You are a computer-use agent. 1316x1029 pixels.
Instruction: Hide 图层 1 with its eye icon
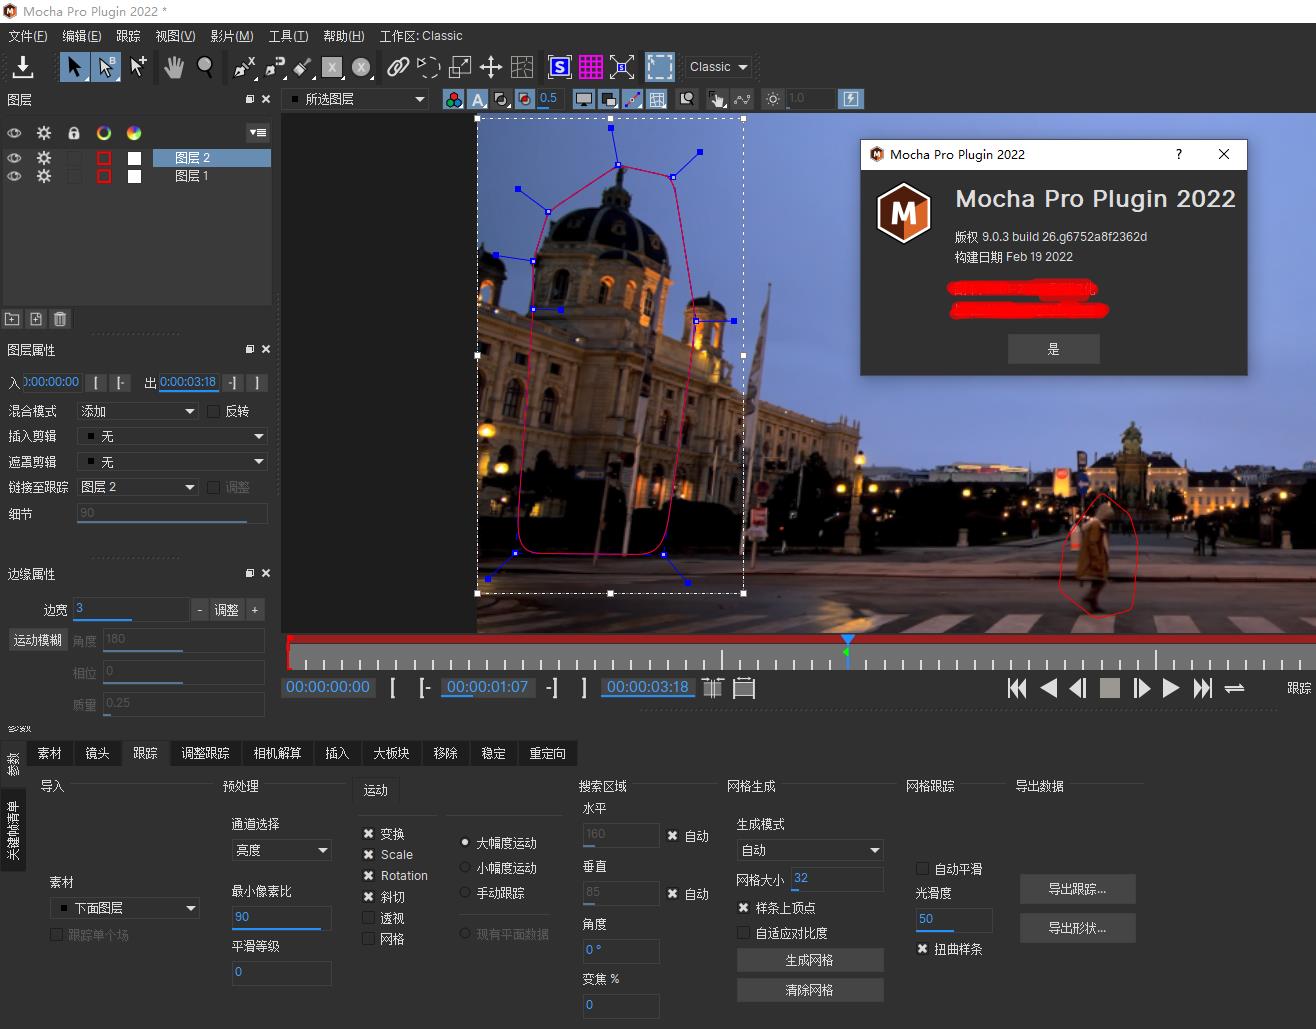(14, 176)
